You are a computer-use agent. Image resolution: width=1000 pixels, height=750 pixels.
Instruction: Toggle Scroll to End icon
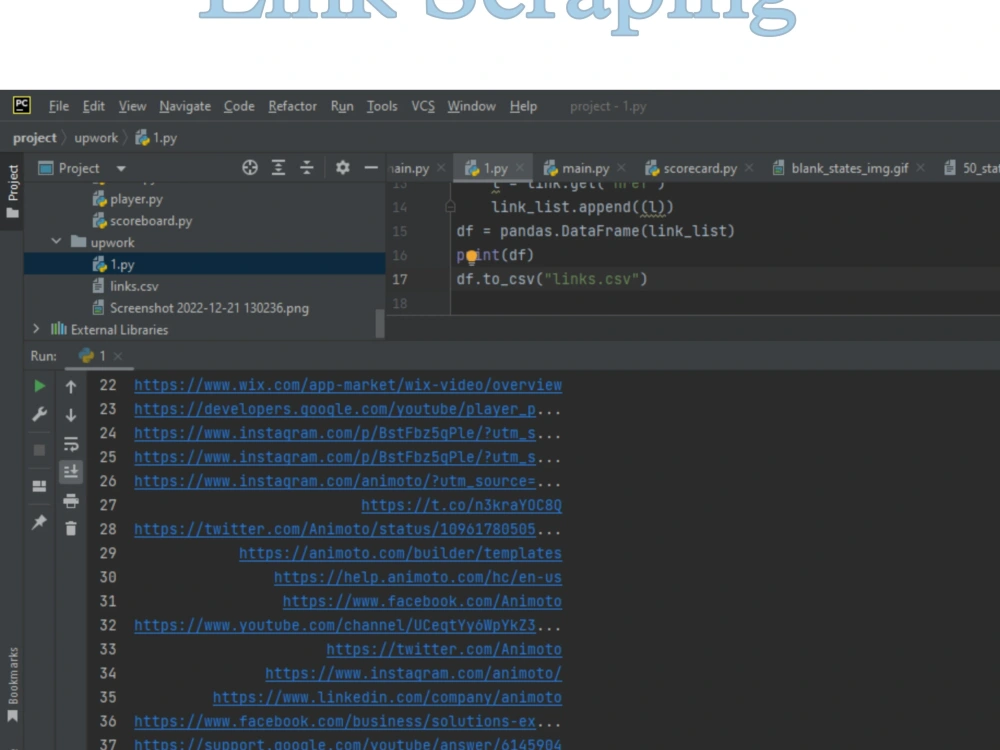click(x=71, y=472)
